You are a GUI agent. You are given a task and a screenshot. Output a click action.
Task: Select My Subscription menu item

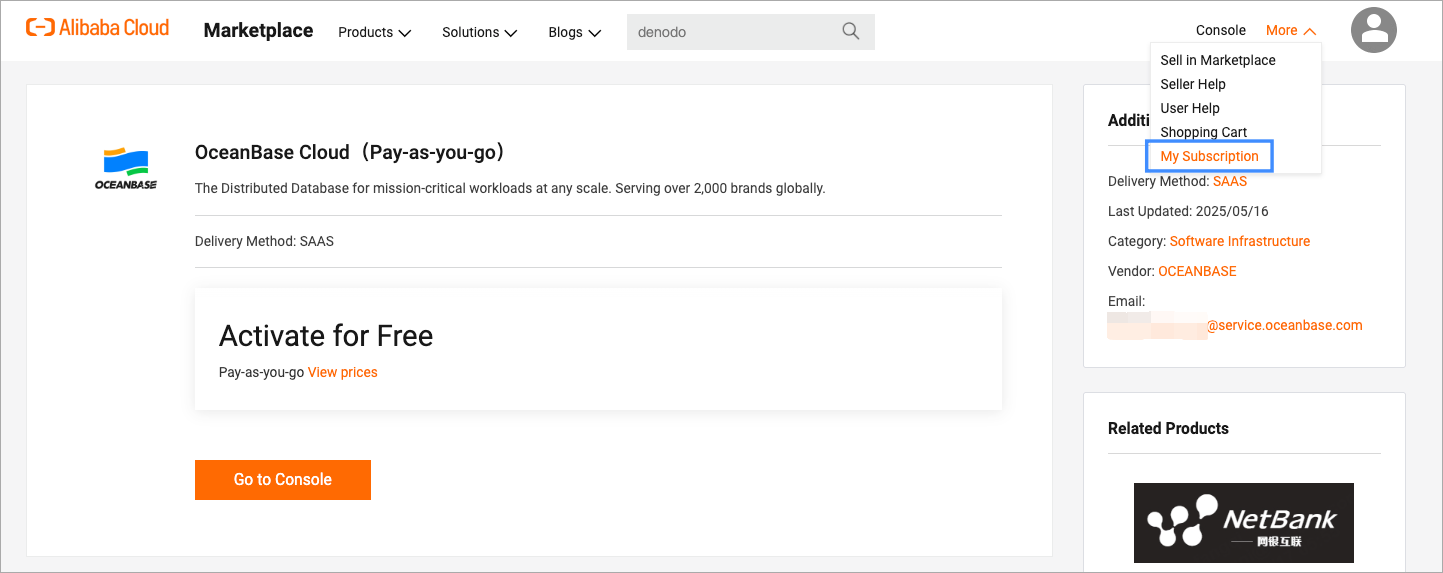click(x=1209, y=156)
